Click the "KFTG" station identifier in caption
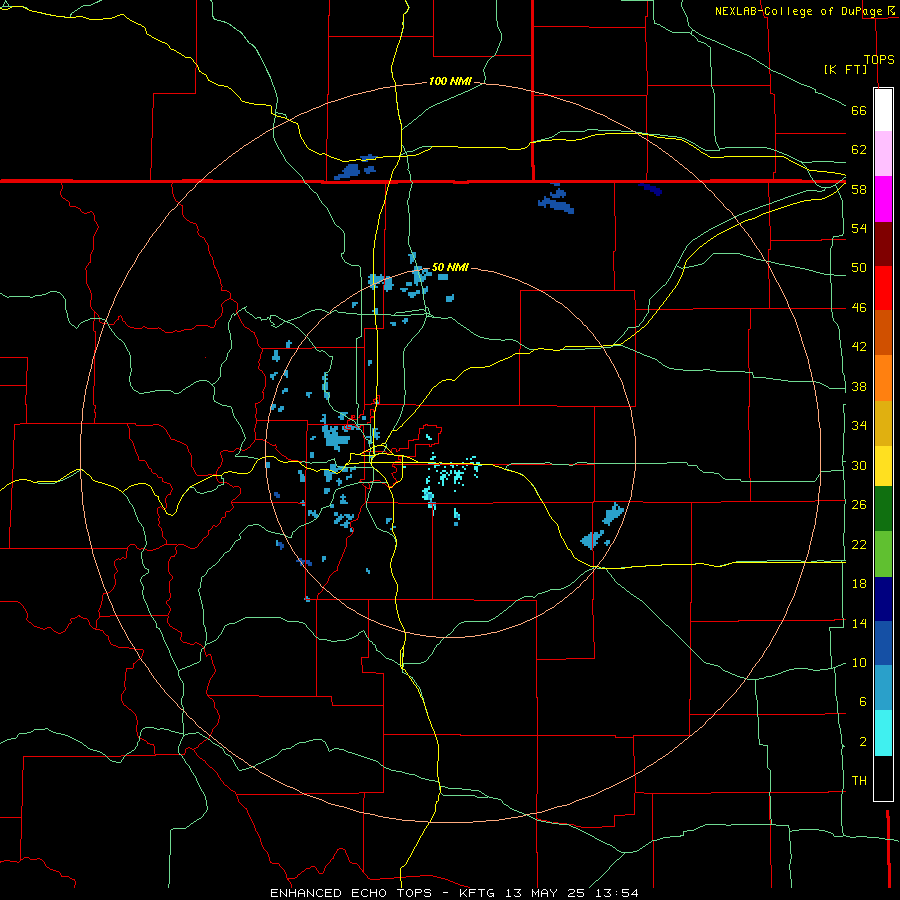The width and height of the screenshot is (900, 900). tap(478, 893)
